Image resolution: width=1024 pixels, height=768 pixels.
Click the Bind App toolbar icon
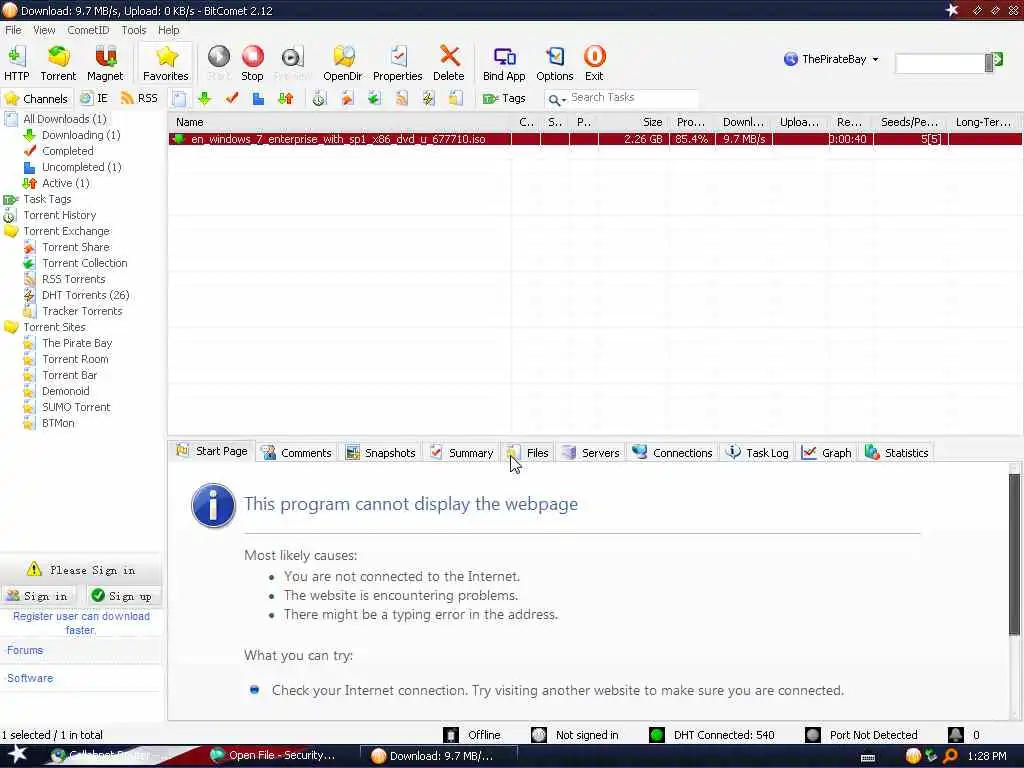pos(504,63)
